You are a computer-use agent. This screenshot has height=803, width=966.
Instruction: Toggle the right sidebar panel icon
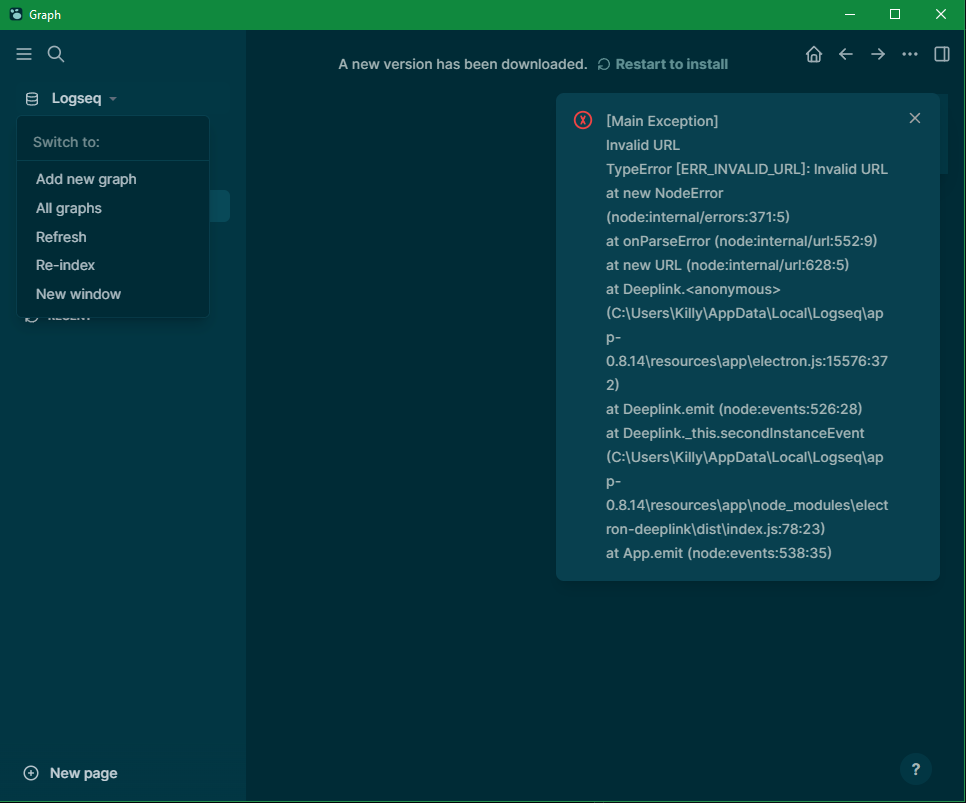941,54
